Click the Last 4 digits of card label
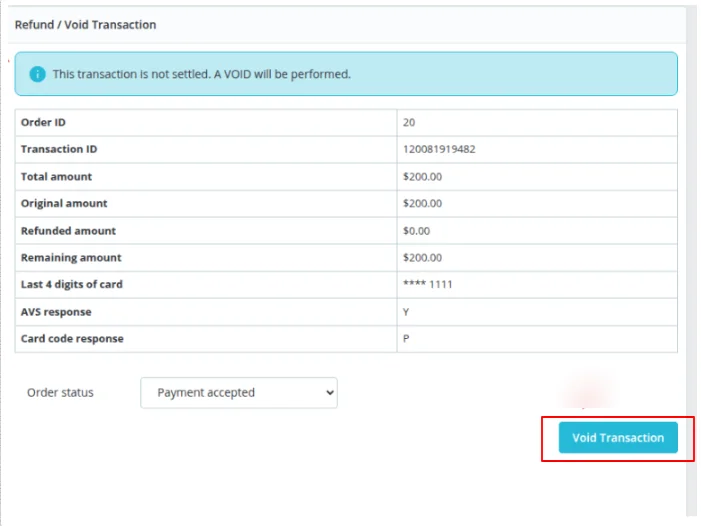This screenshot has height=526, width=701. 72,284
